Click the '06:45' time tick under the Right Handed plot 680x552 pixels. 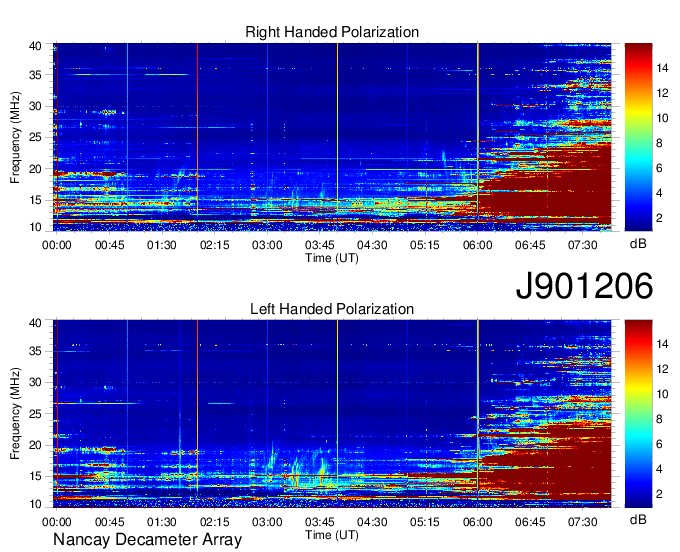tap(530, 245)
